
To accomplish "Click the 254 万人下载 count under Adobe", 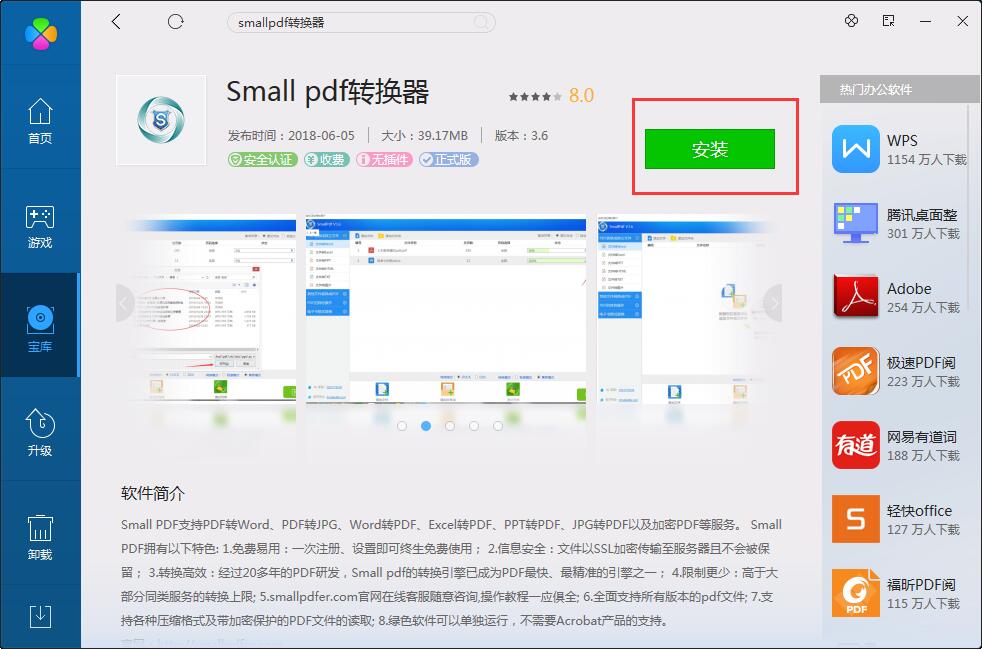I will pos(923,308).
